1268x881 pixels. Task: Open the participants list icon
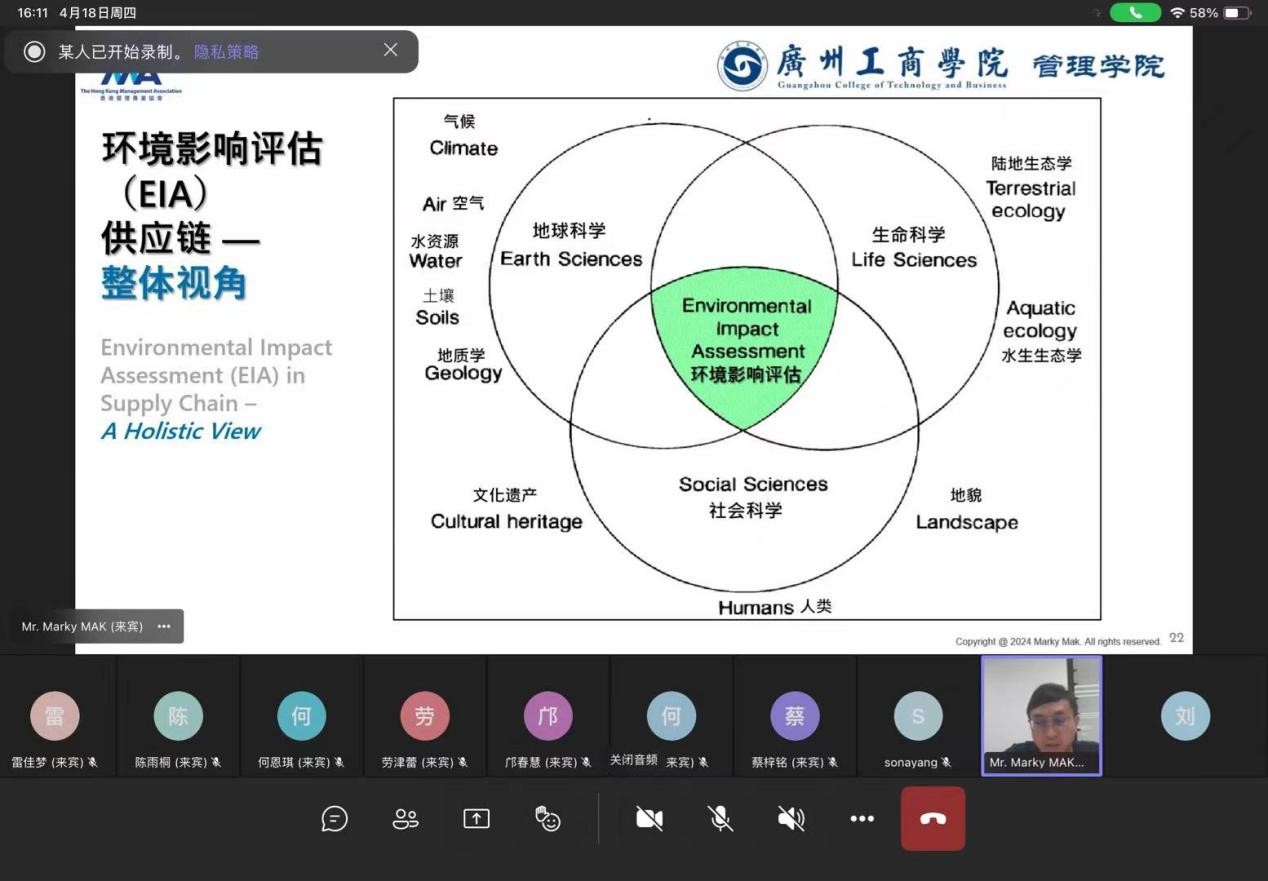[405, 819]
